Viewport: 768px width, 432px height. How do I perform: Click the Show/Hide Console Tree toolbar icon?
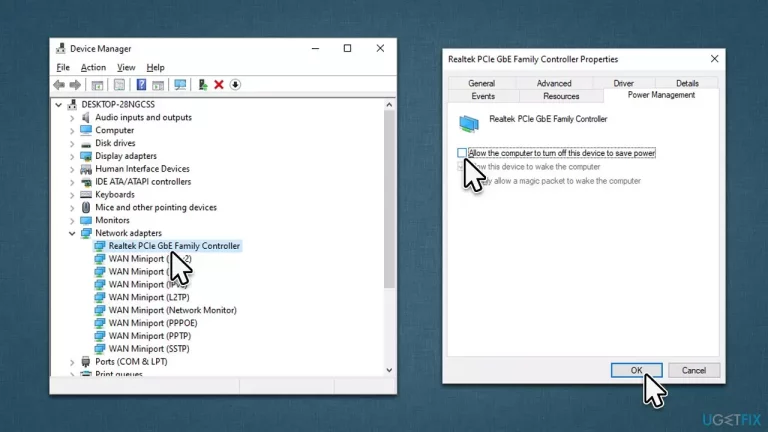97,85
